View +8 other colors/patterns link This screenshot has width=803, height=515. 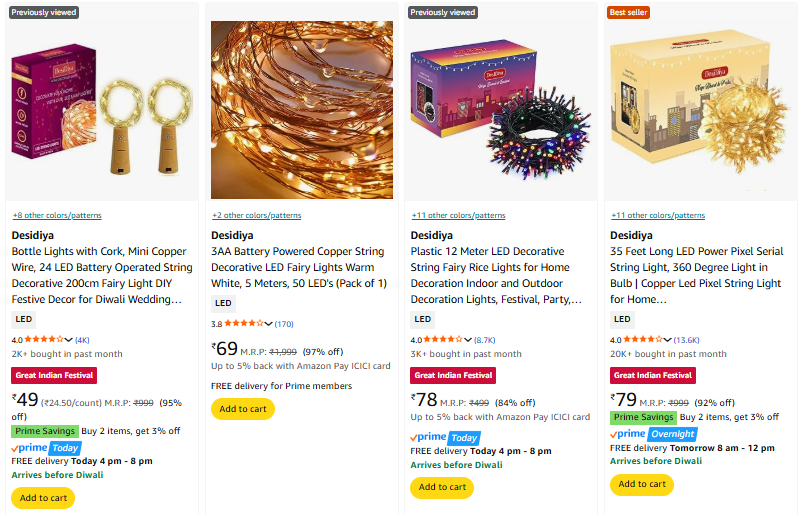click(56, 216)
